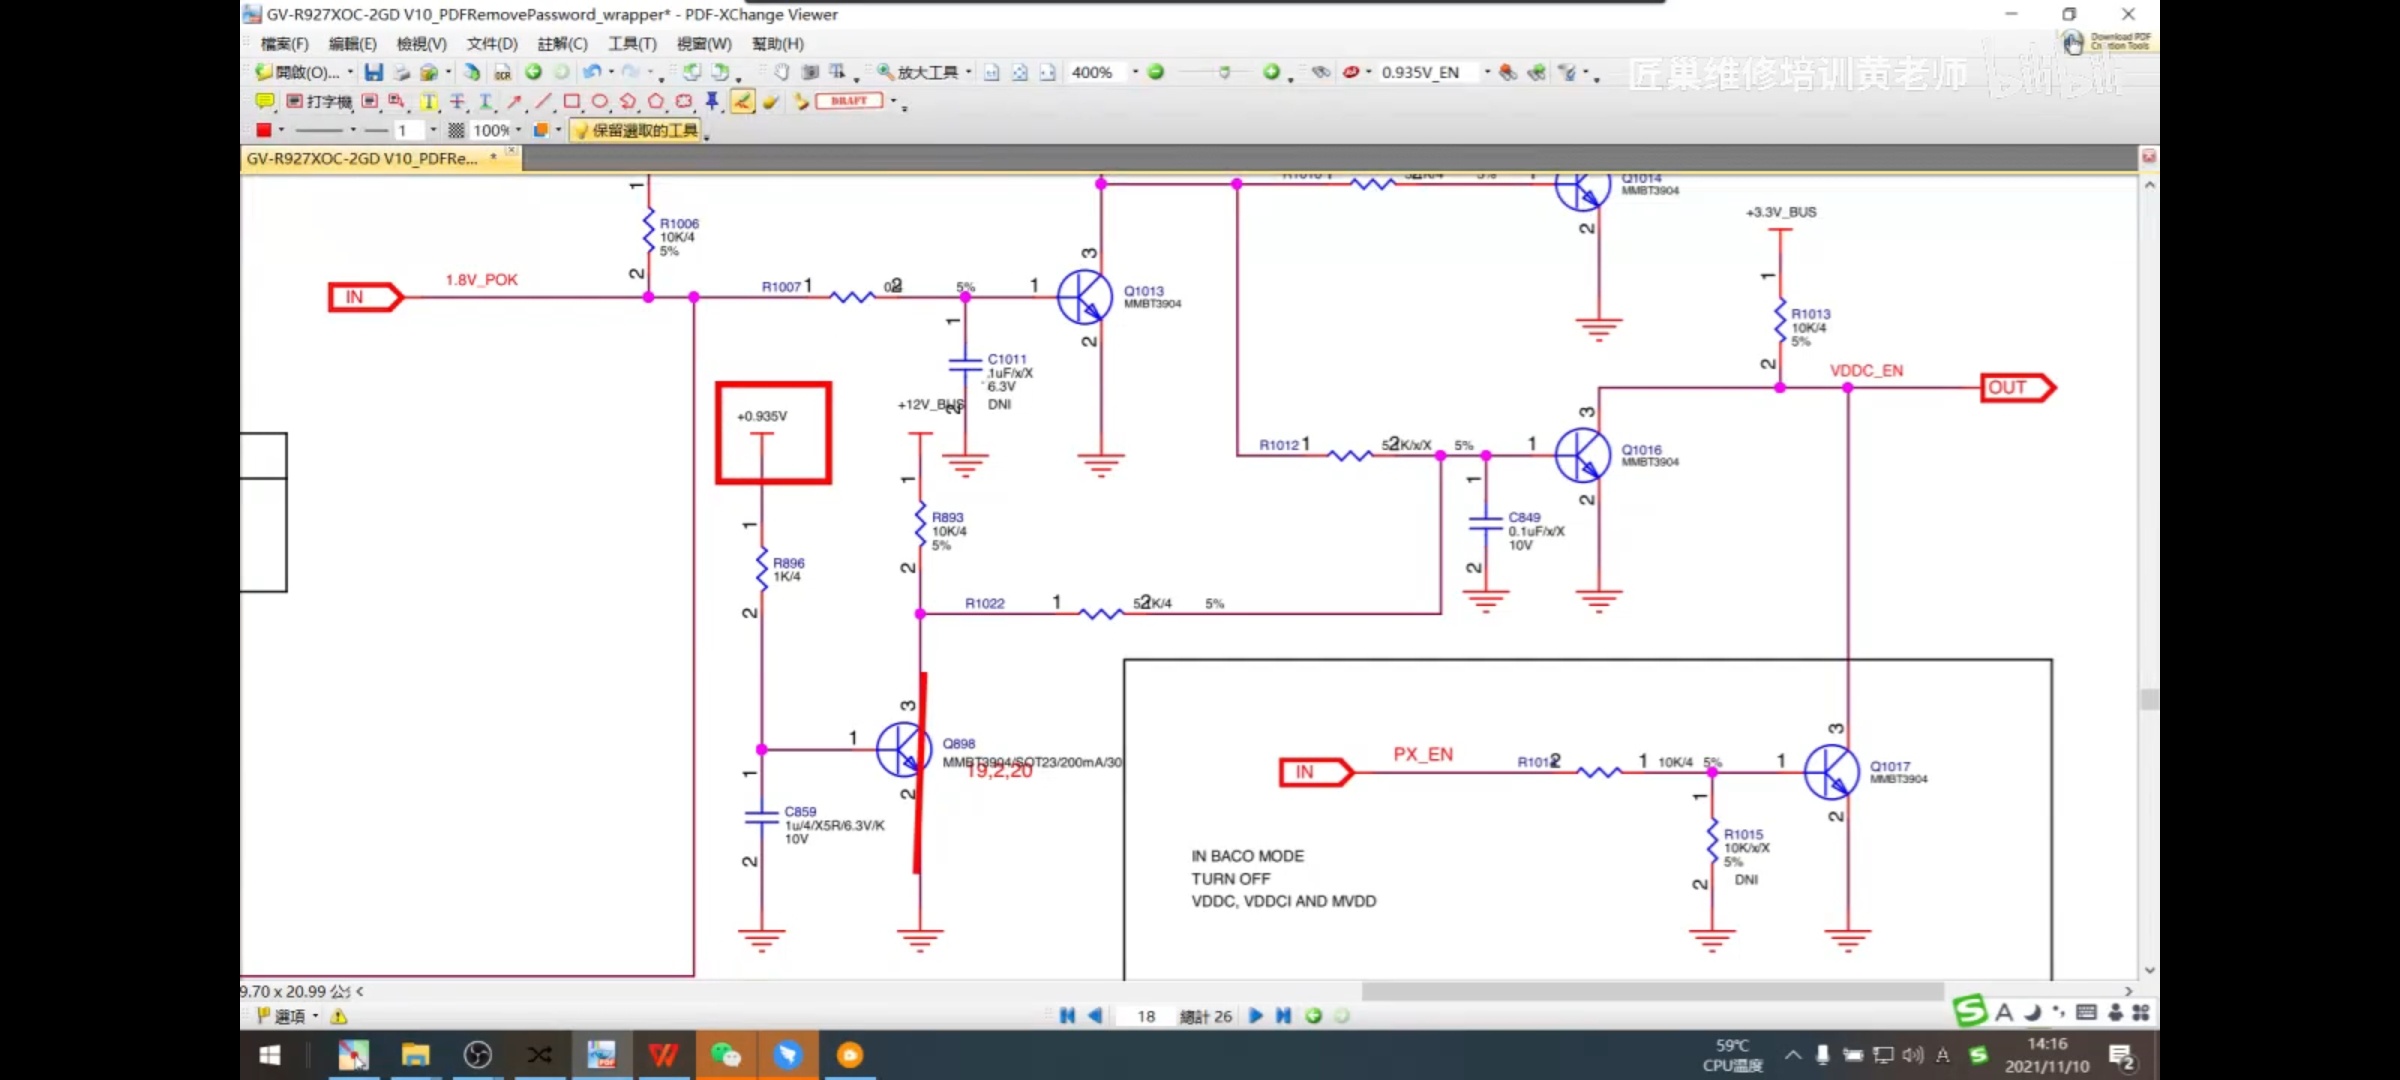Select the Eraser tool
The image size is (2400, 1080).
[771, 101]
